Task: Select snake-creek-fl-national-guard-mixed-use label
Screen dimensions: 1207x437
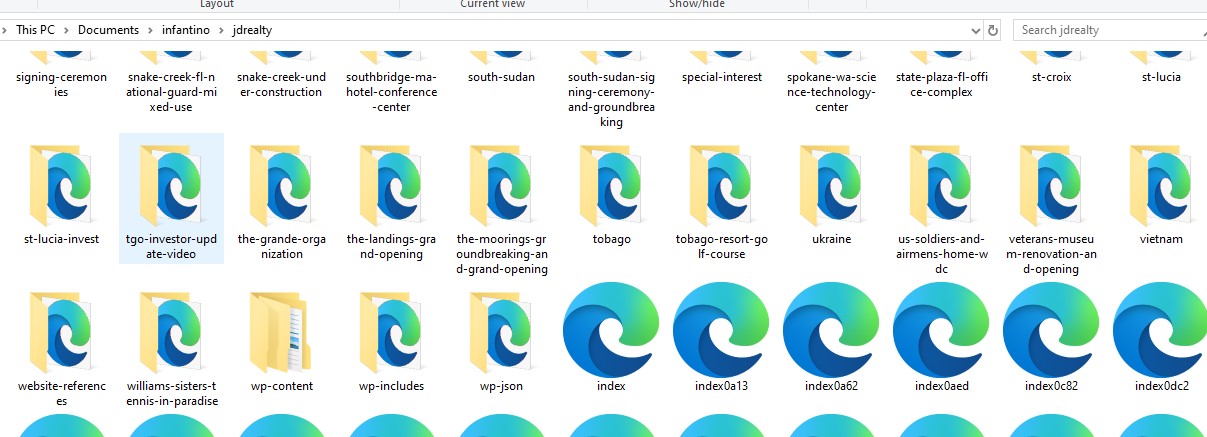Action: [171, 92]
